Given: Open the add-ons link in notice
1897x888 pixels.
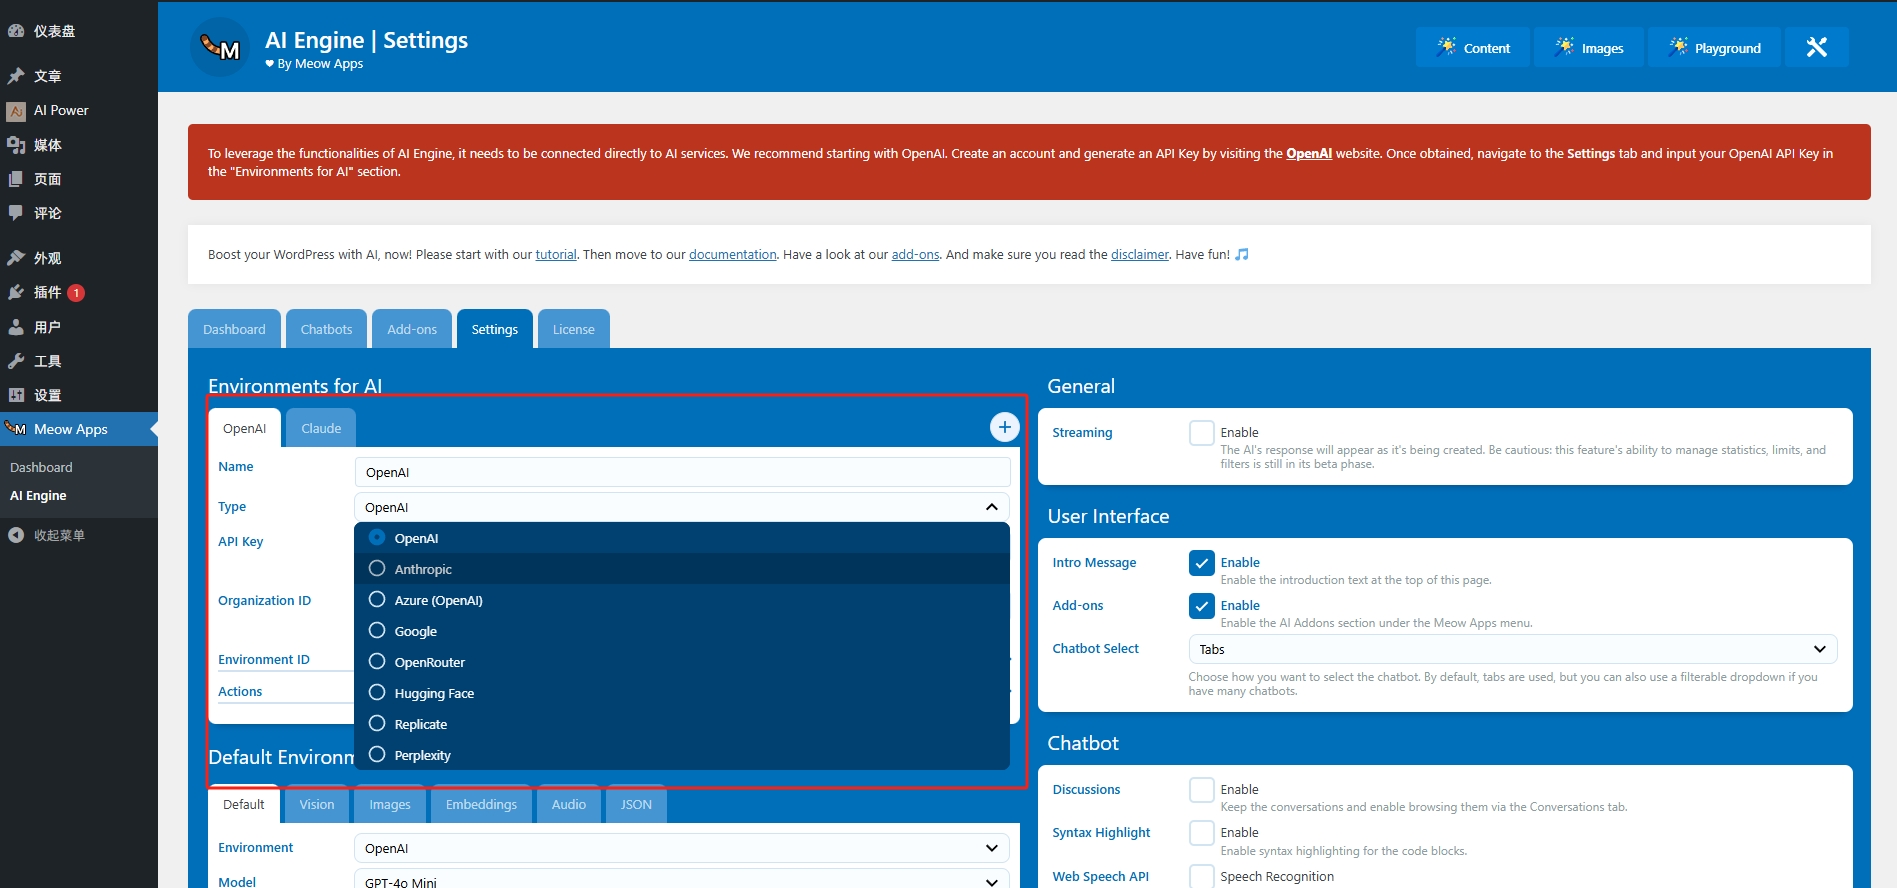Looking at the screenshot, I should coord(915,255).
